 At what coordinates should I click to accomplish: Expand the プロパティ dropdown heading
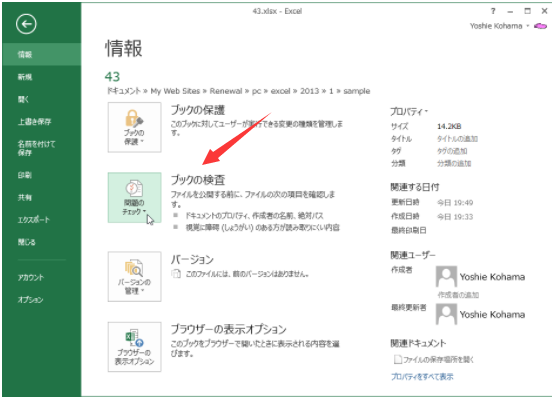(409, 112)
